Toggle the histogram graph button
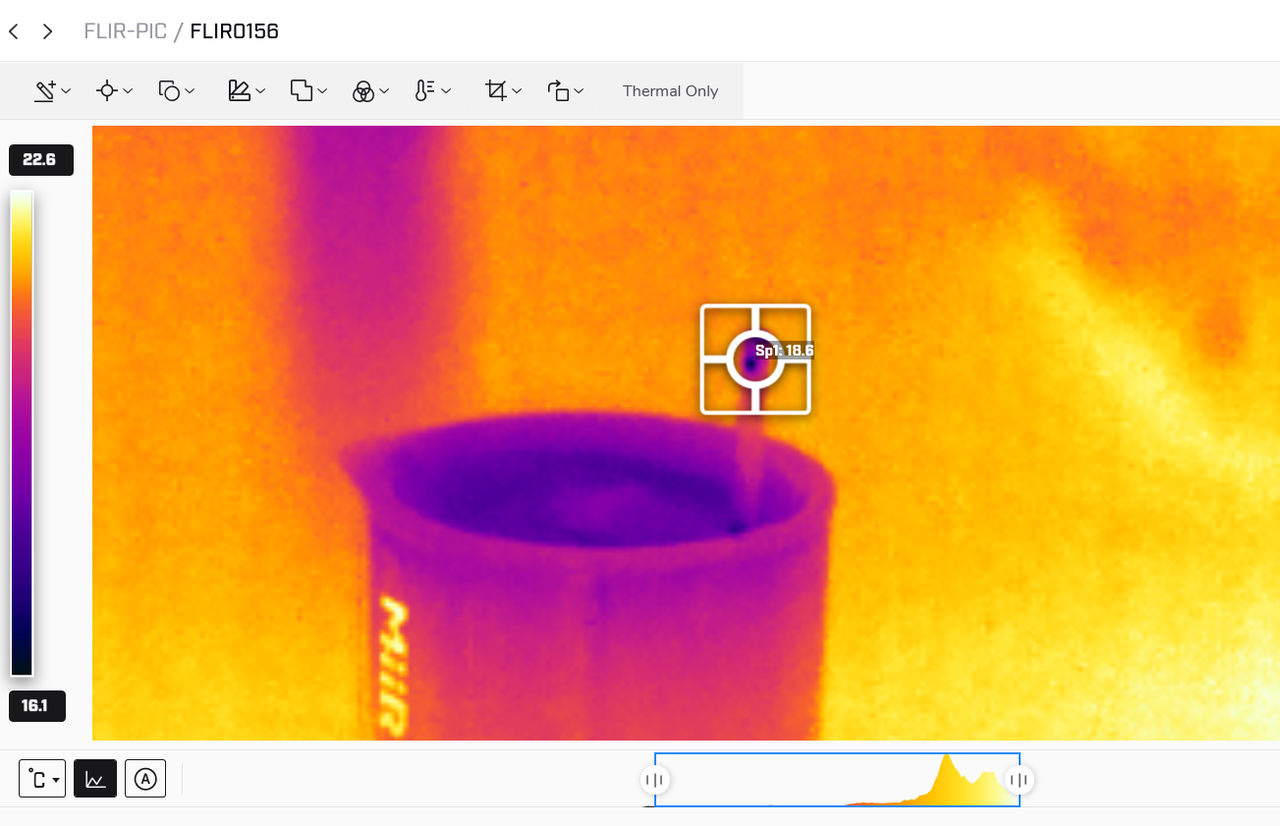 [x=95, y=778]
